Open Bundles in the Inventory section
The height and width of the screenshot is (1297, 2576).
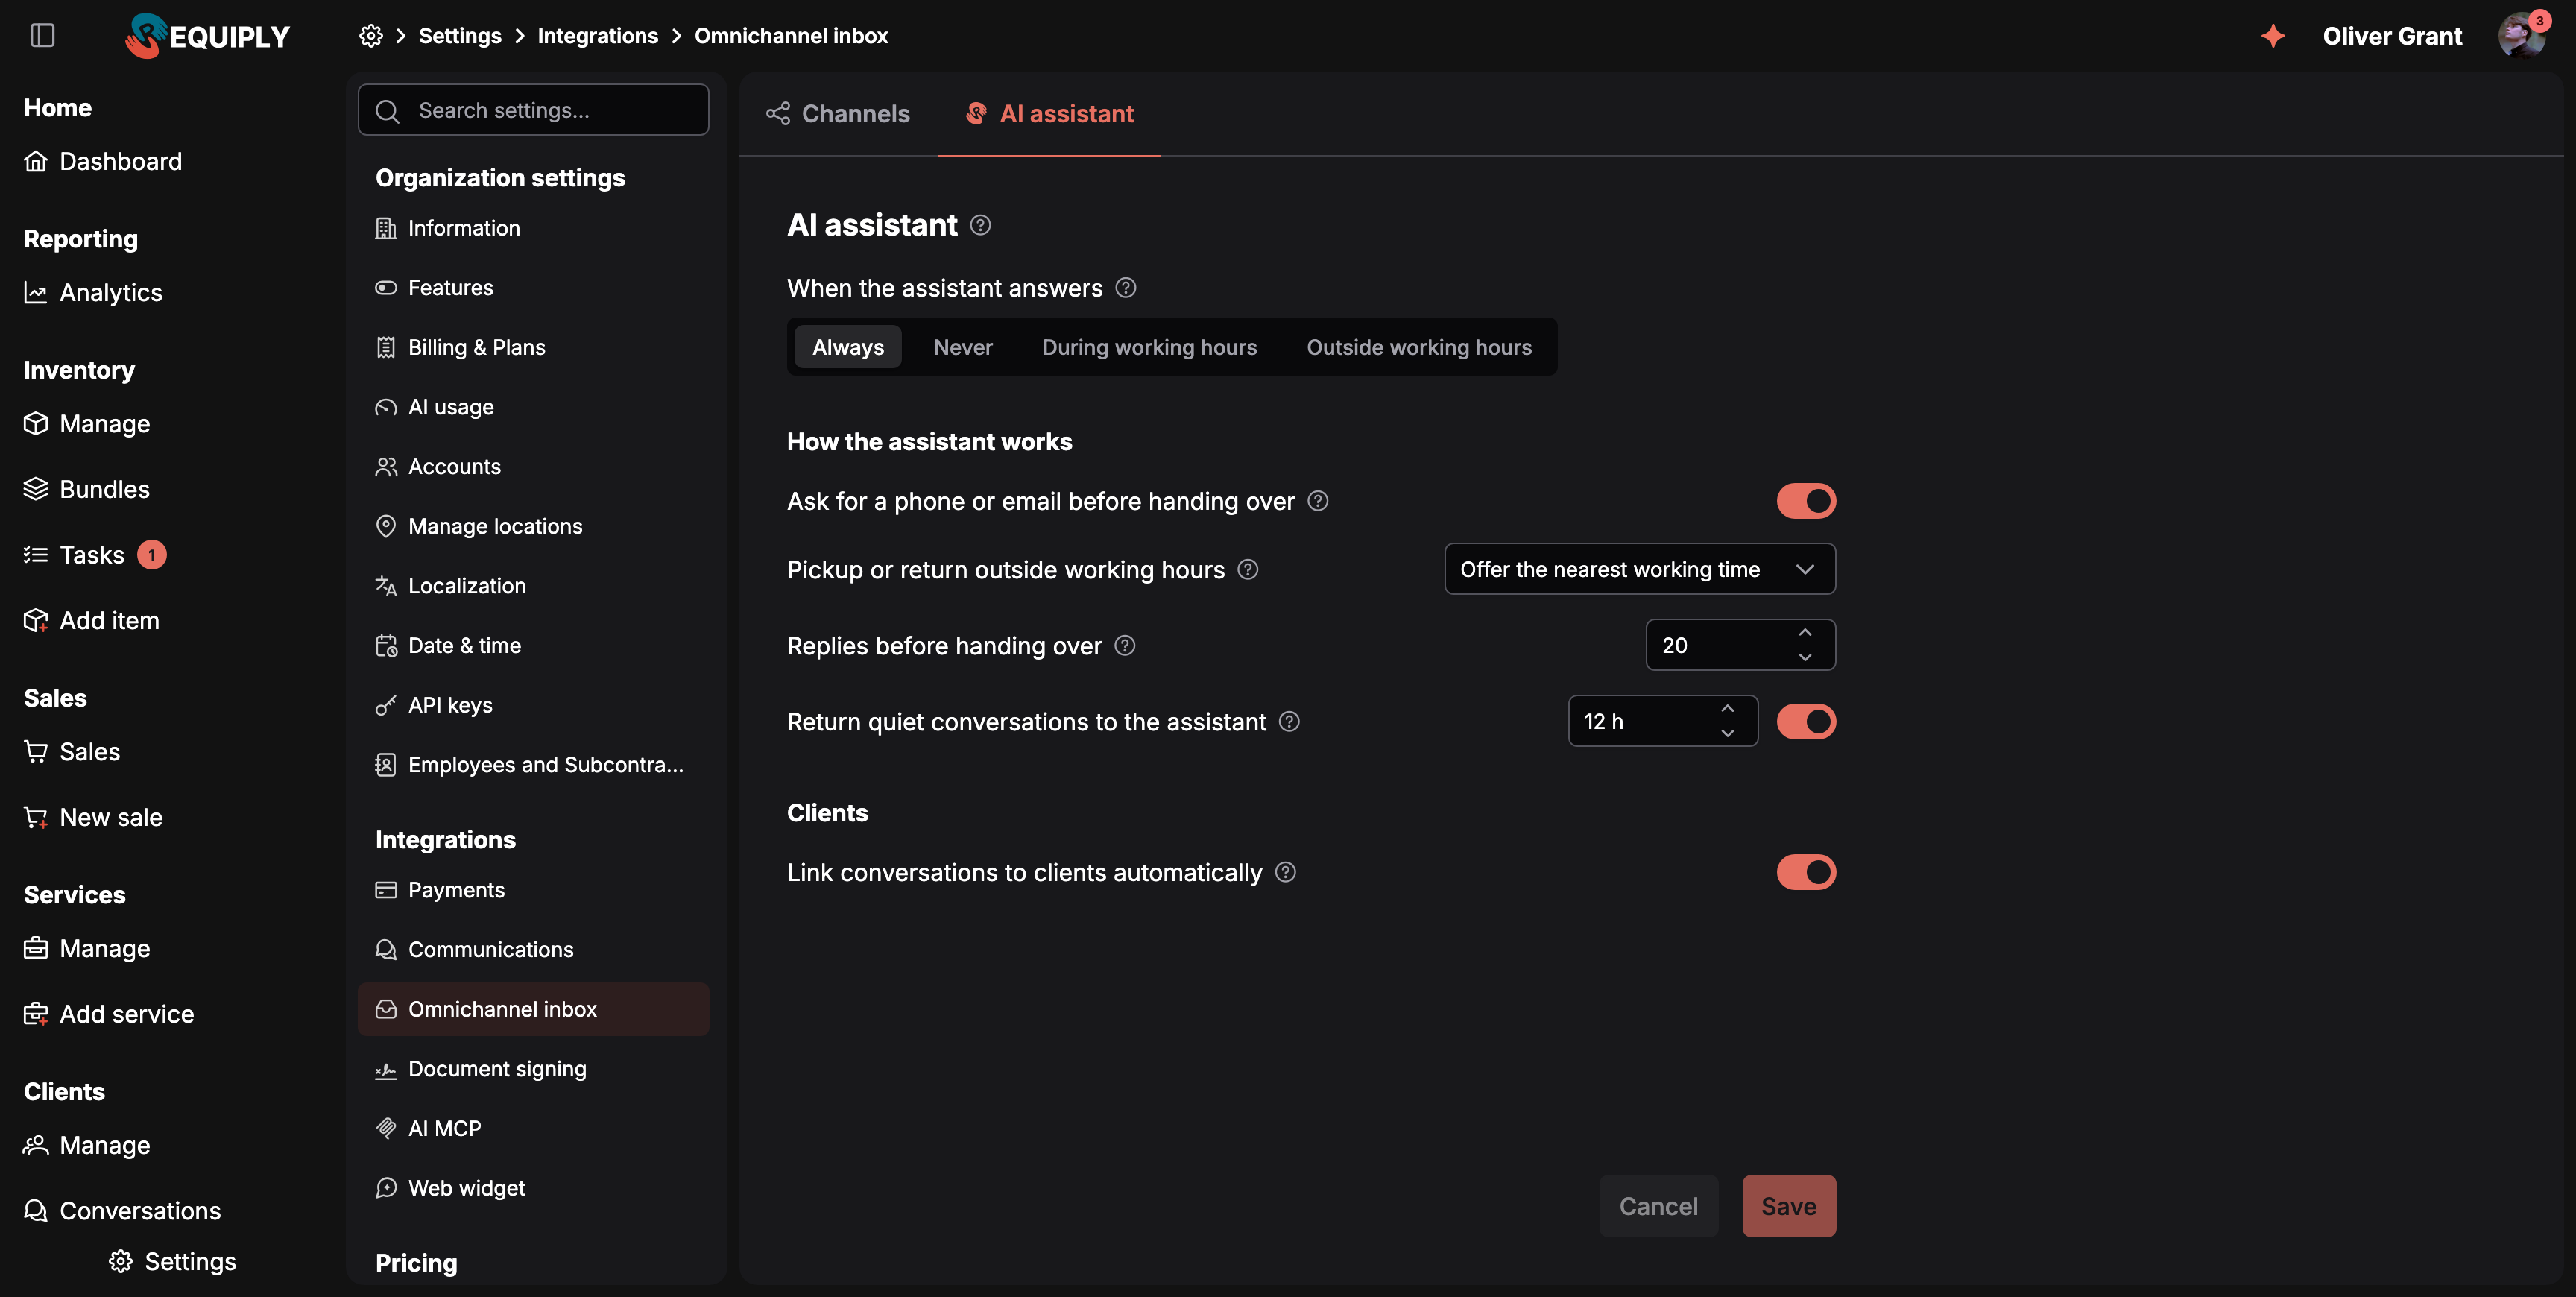pos(87,489)
